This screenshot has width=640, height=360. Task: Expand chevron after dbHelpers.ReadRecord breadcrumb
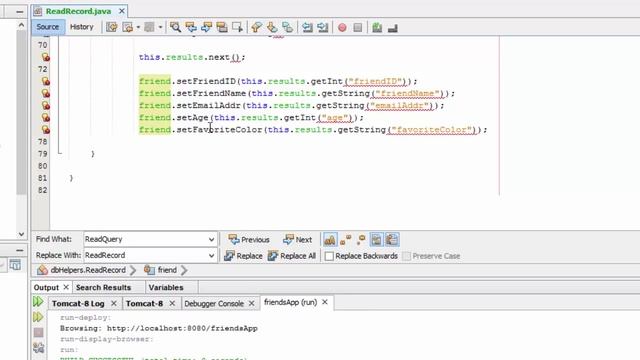tap(133, 270)
